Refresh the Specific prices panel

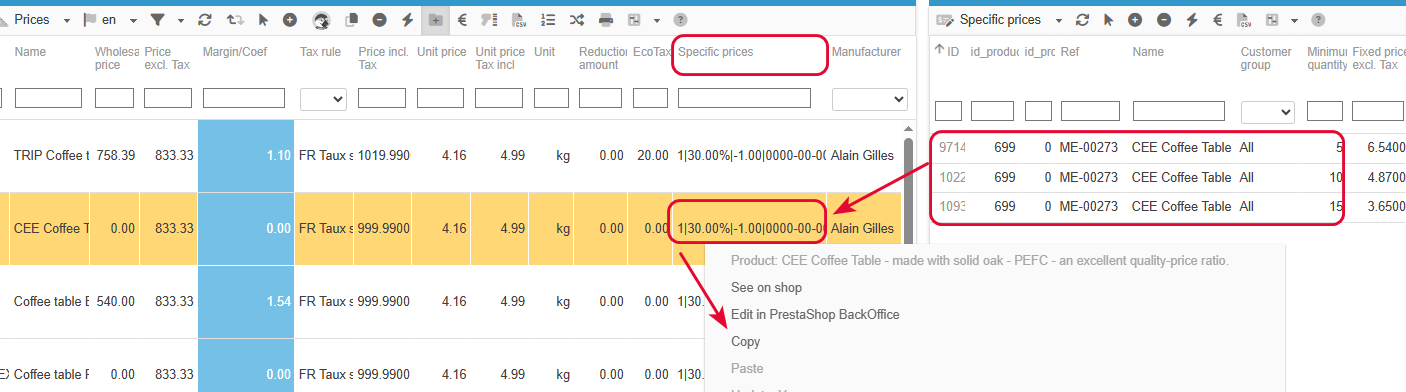(1082, 20)
